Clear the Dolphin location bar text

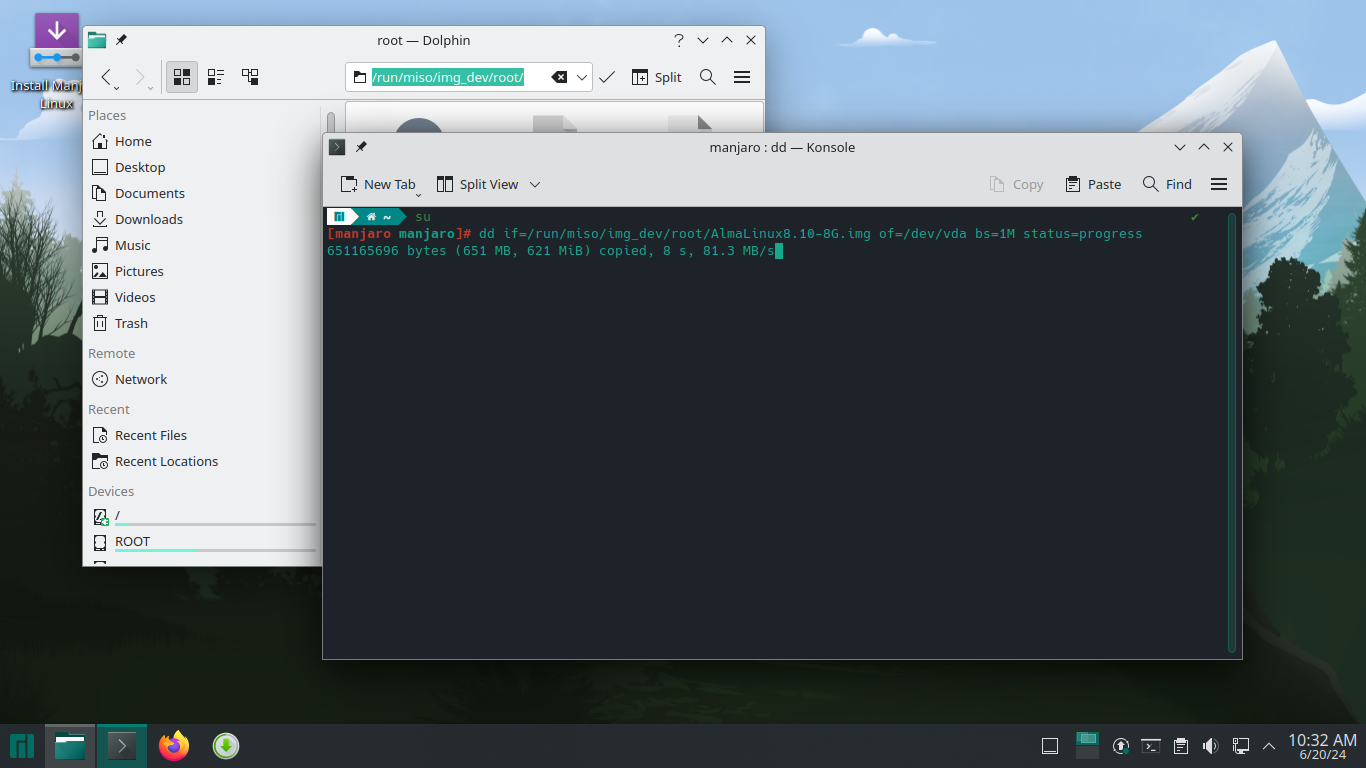[559, 77]
